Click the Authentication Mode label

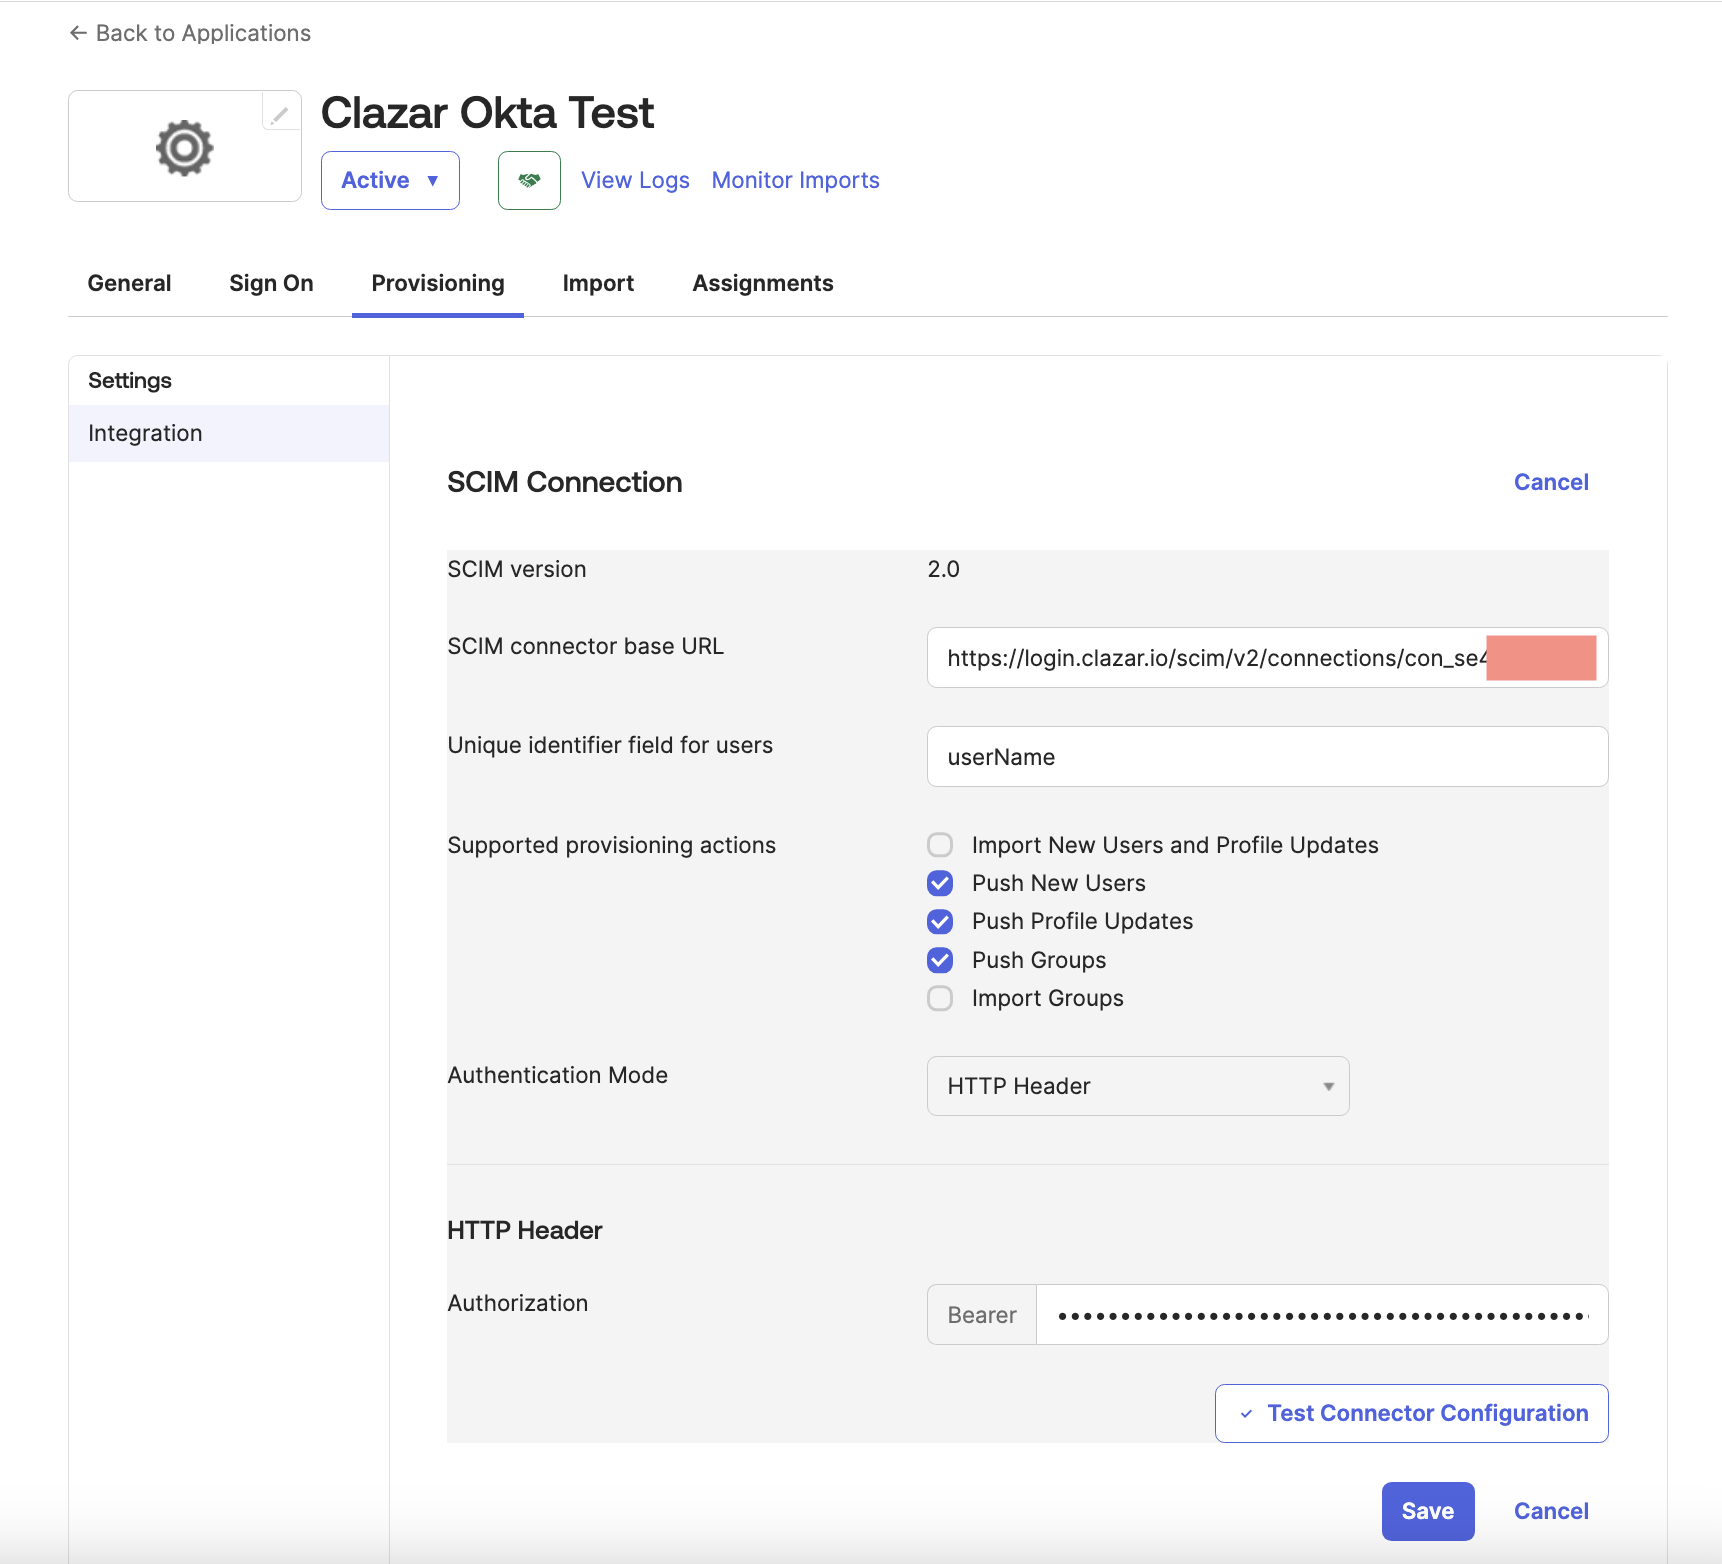click(x=558, y=1075)
